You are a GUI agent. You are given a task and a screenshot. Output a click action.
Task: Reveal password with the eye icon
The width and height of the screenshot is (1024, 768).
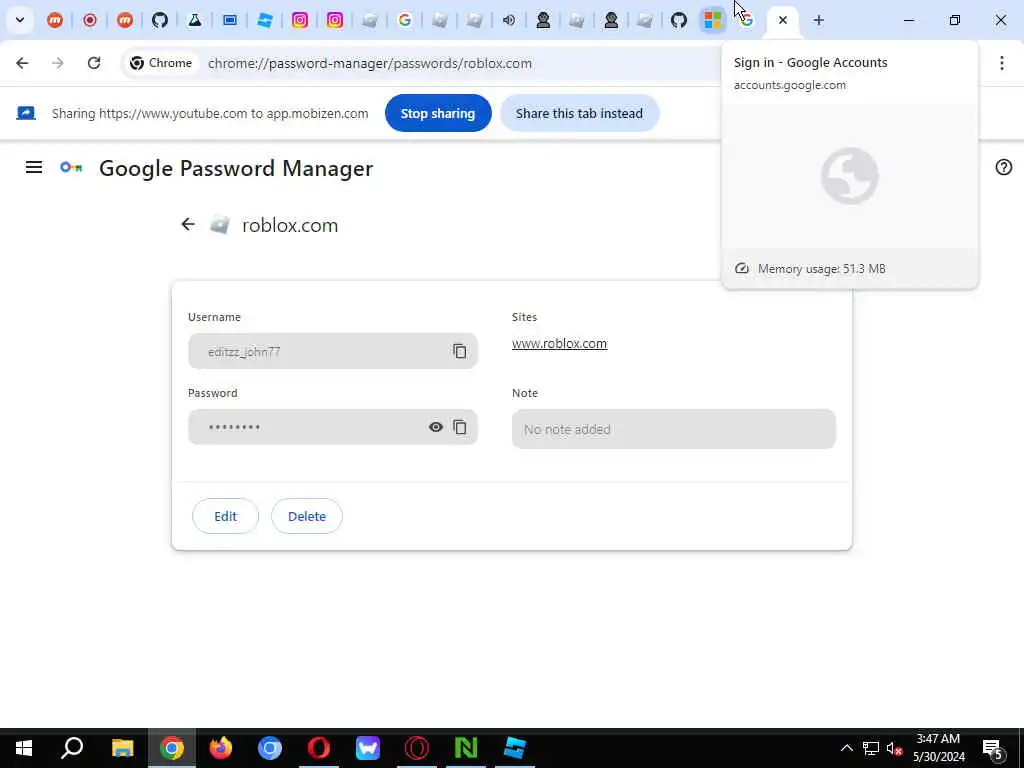pos(436,427)
